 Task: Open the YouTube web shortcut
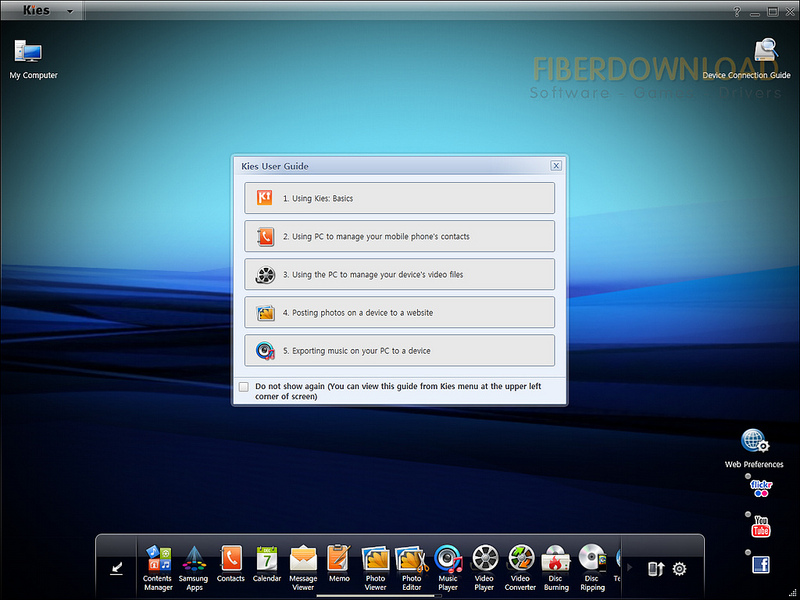[761, 527]
